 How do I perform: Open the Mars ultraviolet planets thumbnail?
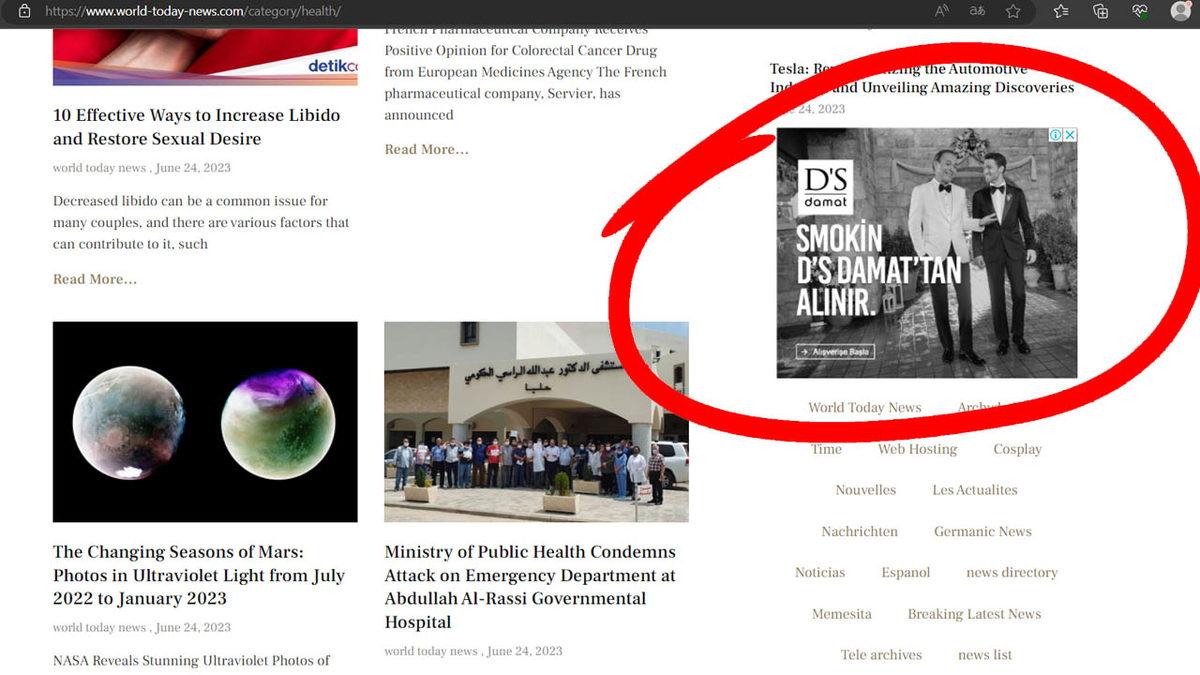coord(205,421)
